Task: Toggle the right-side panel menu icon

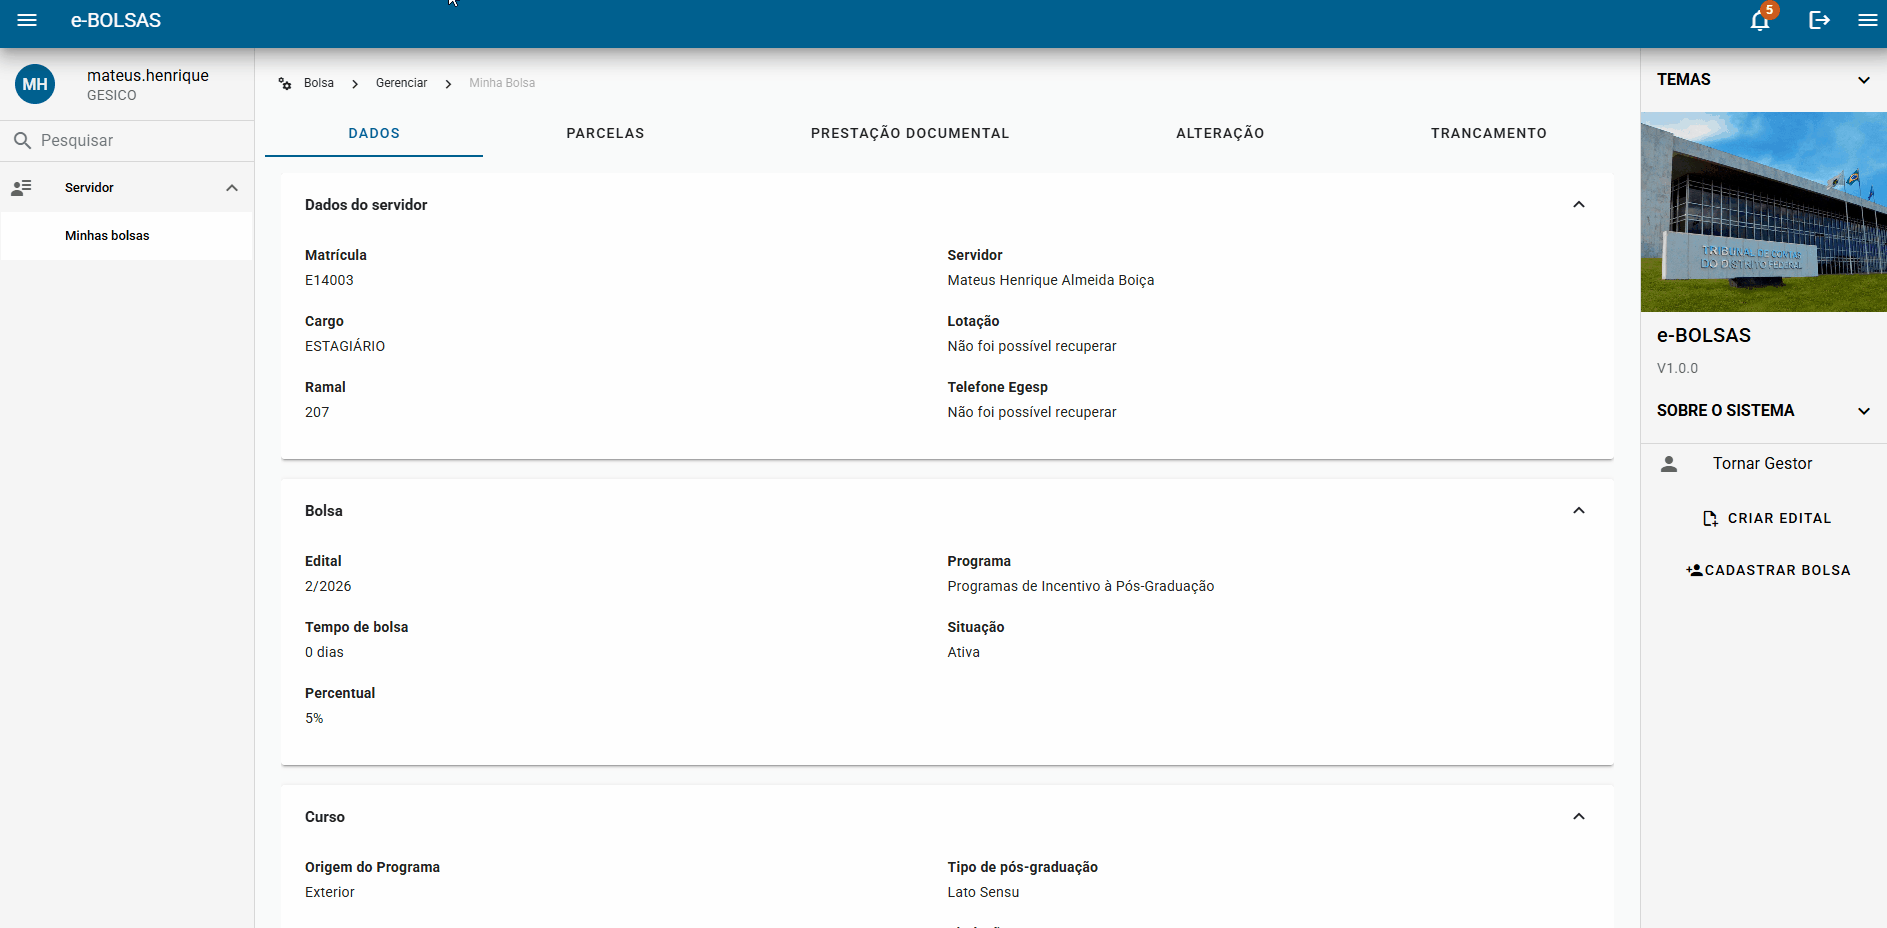Action: 1867,20
